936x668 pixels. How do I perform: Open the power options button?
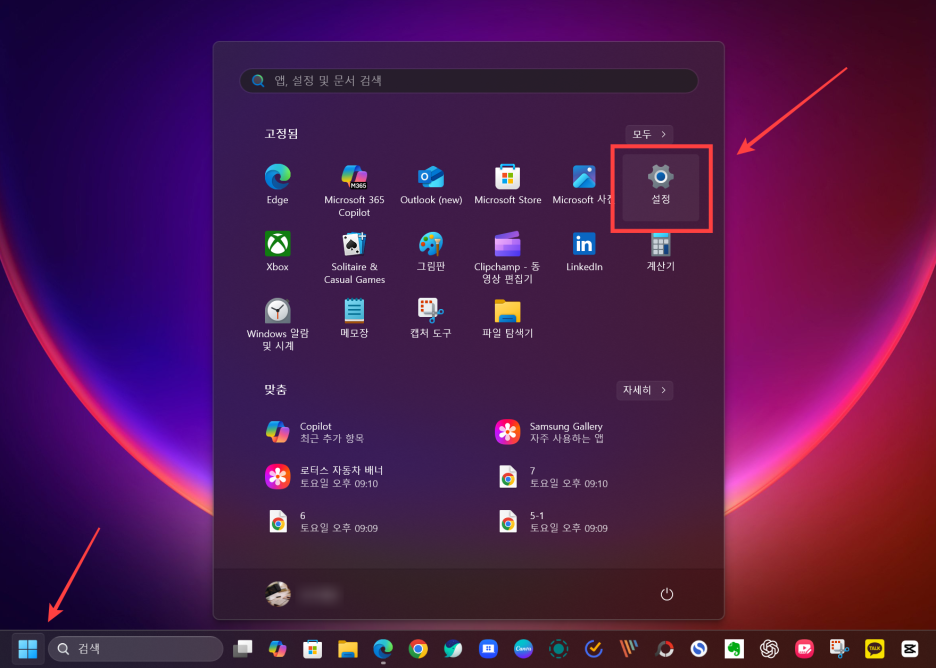pyautogui.click(x=667, y=594)
